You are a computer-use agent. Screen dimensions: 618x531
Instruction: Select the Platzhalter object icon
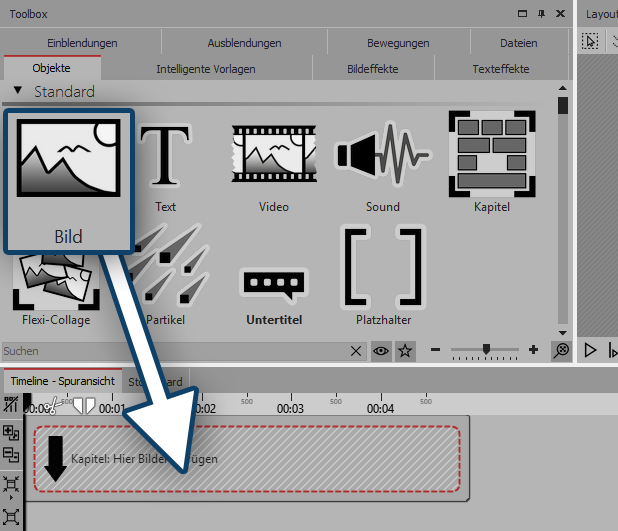[x=383, y=267]
